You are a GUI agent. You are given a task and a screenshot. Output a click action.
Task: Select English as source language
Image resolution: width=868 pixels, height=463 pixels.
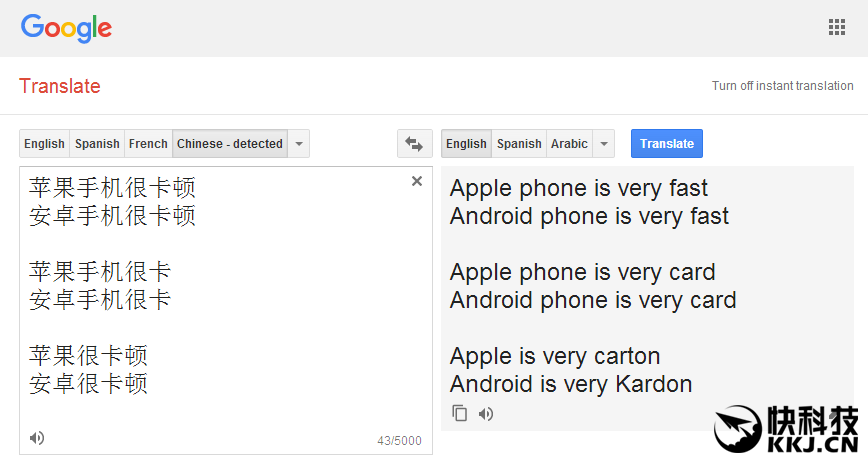coord(44,143)
